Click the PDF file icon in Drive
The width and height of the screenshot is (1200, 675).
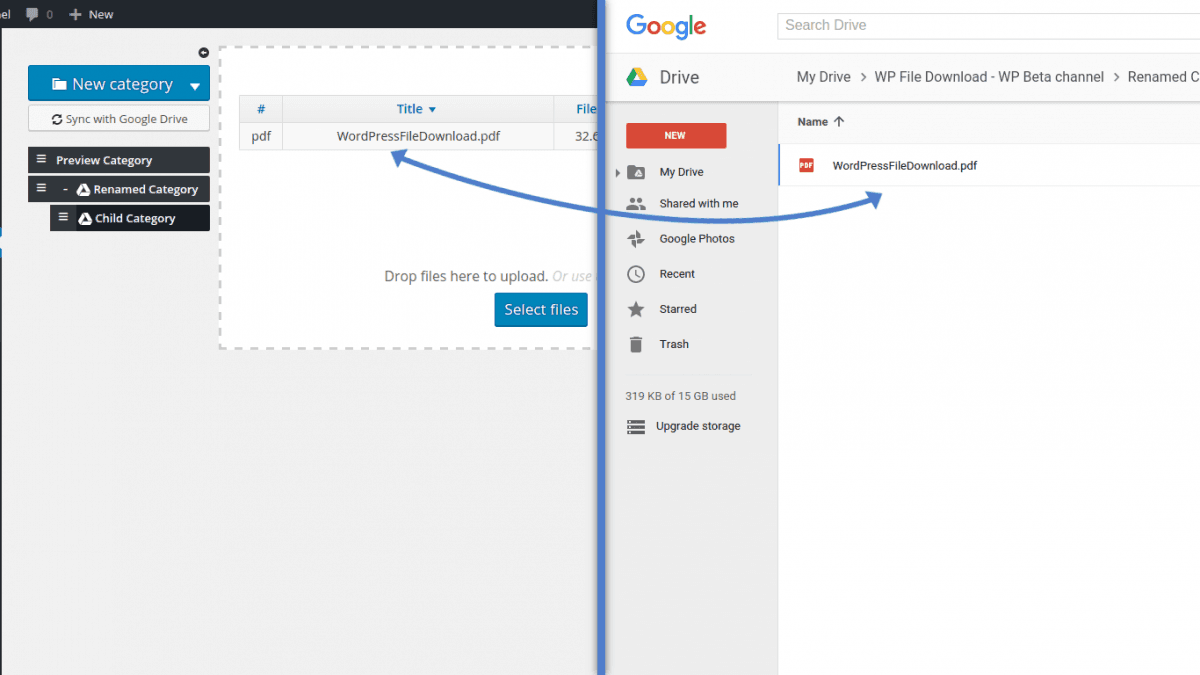806,166
